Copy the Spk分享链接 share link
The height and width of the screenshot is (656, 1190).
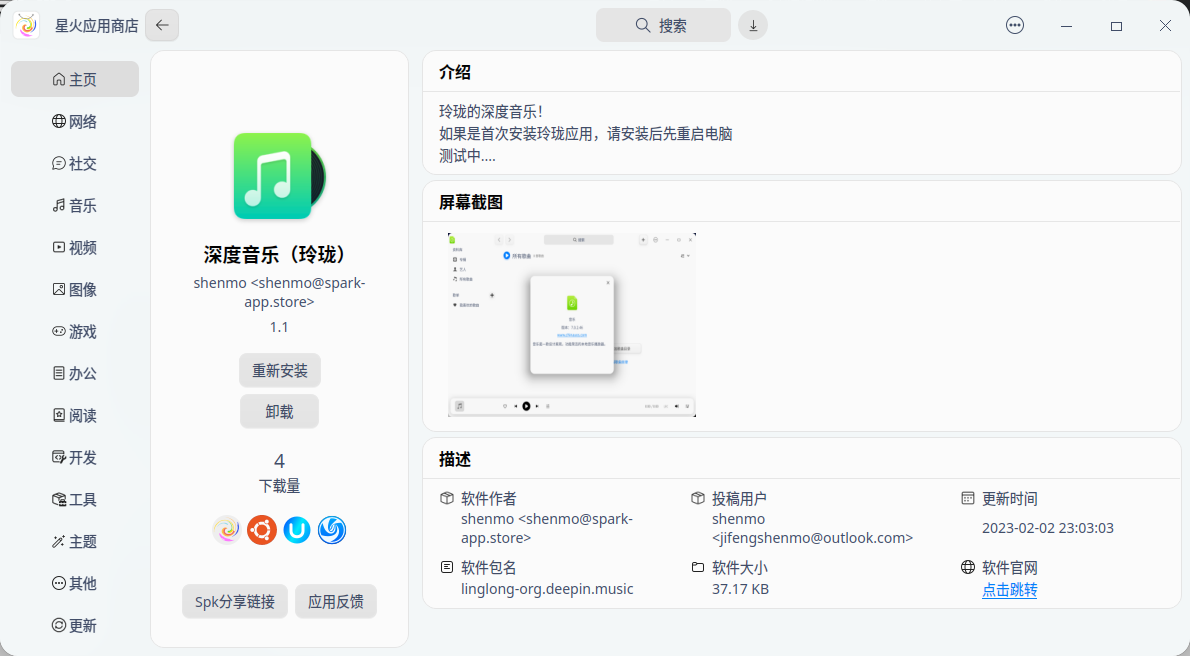pyautogui.click(x=235, y=601)
